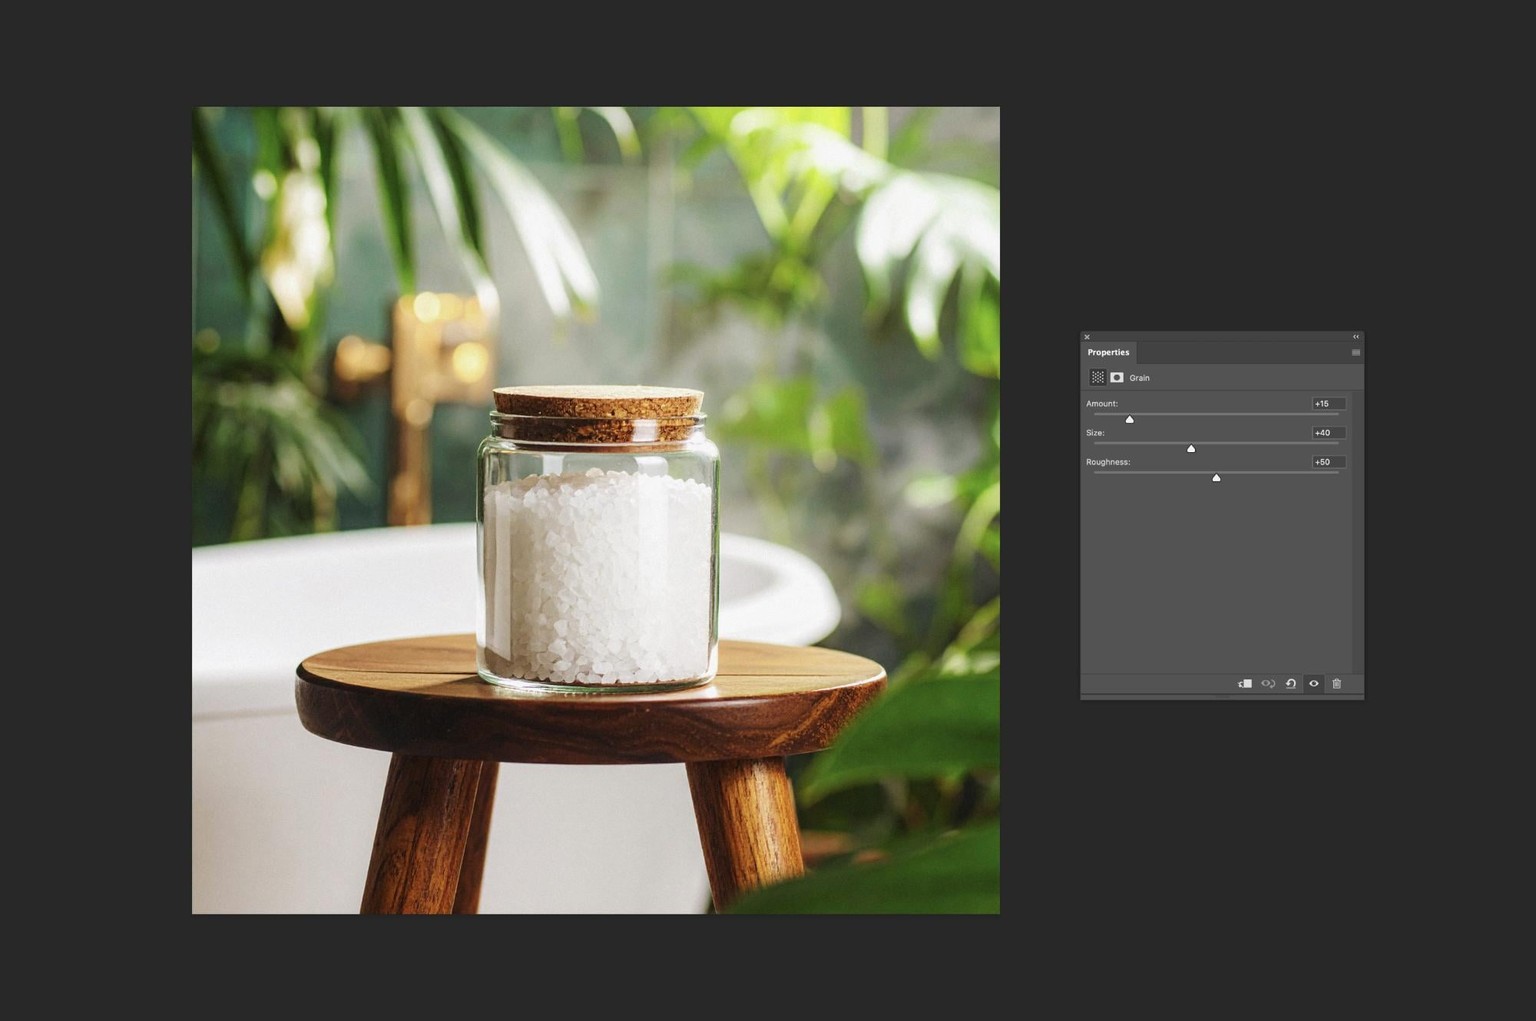The height and width of the screenshot is (1021, 1536).
Task: Reset Grain adjustment to defaults
Action: pyautogui.click(x=1291, y=684)
